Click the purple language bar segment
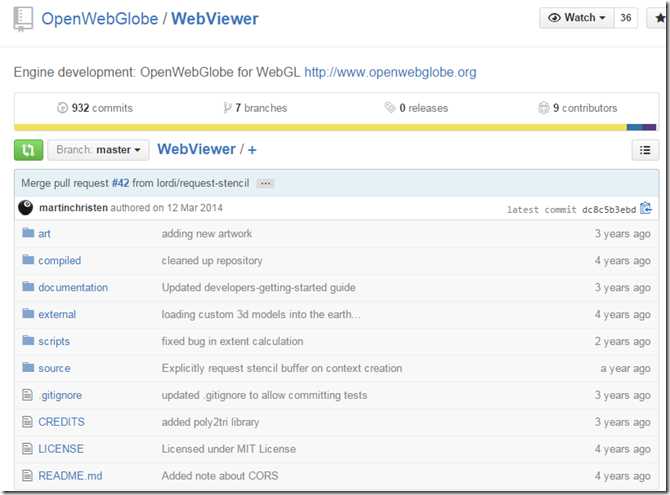Screen dimensions: 670x495 pyautogui.click(x=649, y=127)
